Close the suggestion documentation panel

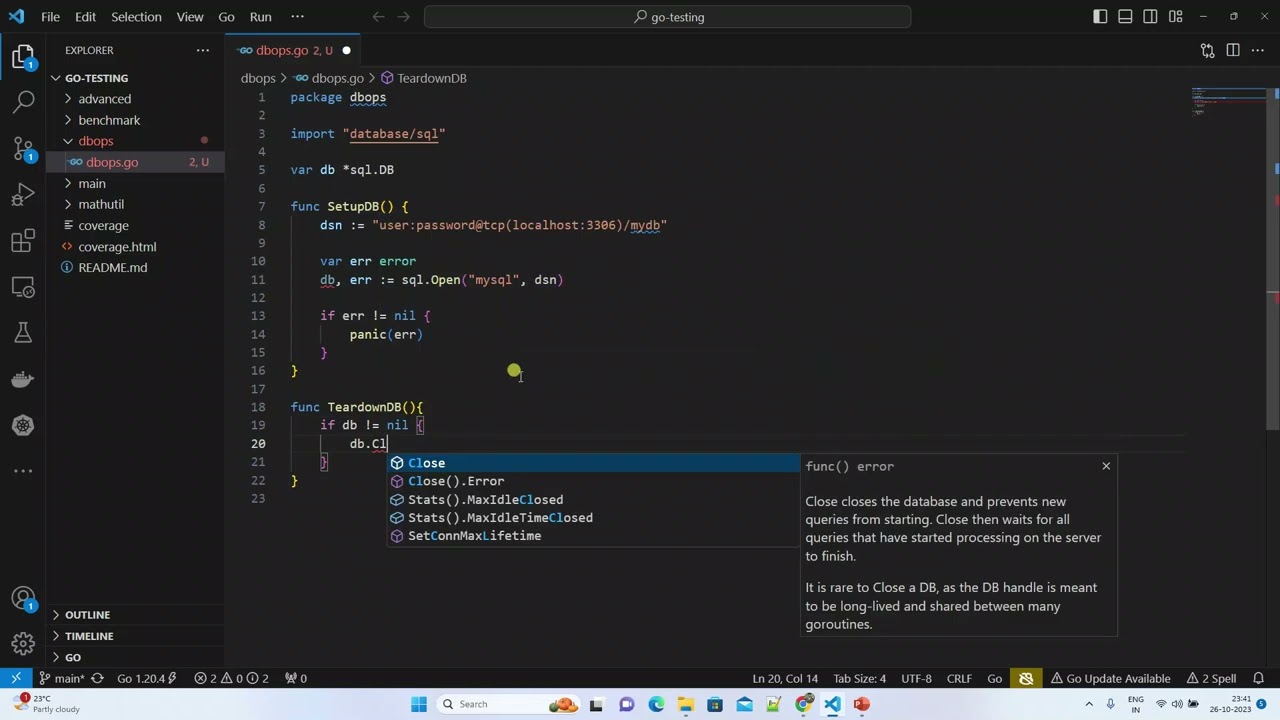[1106, 466]
